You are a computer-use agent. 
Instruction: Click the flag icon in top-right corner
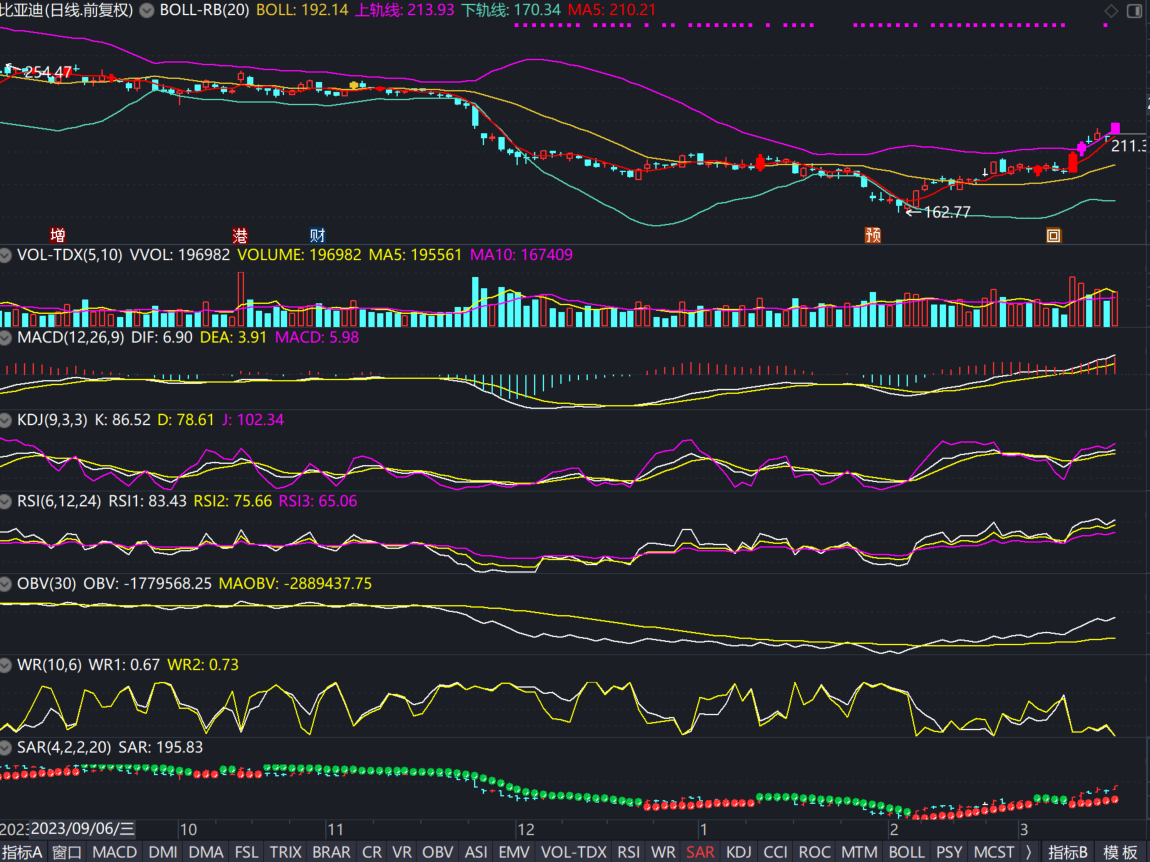tap(1134, 11)
